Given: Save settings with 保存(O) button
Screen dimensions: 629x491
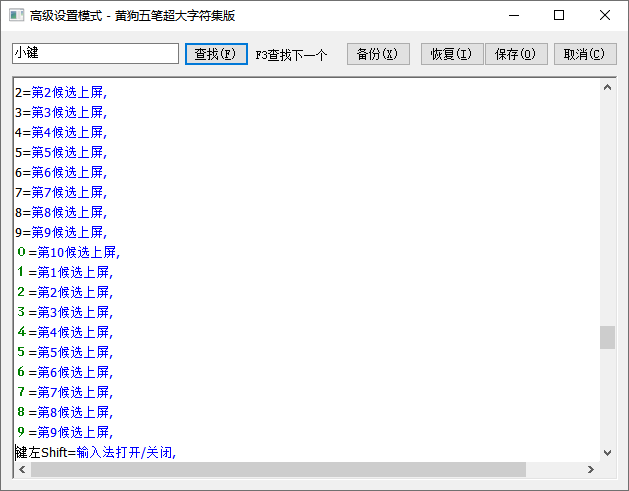Looking at the screenshot, I should click(x=516, y=54).
